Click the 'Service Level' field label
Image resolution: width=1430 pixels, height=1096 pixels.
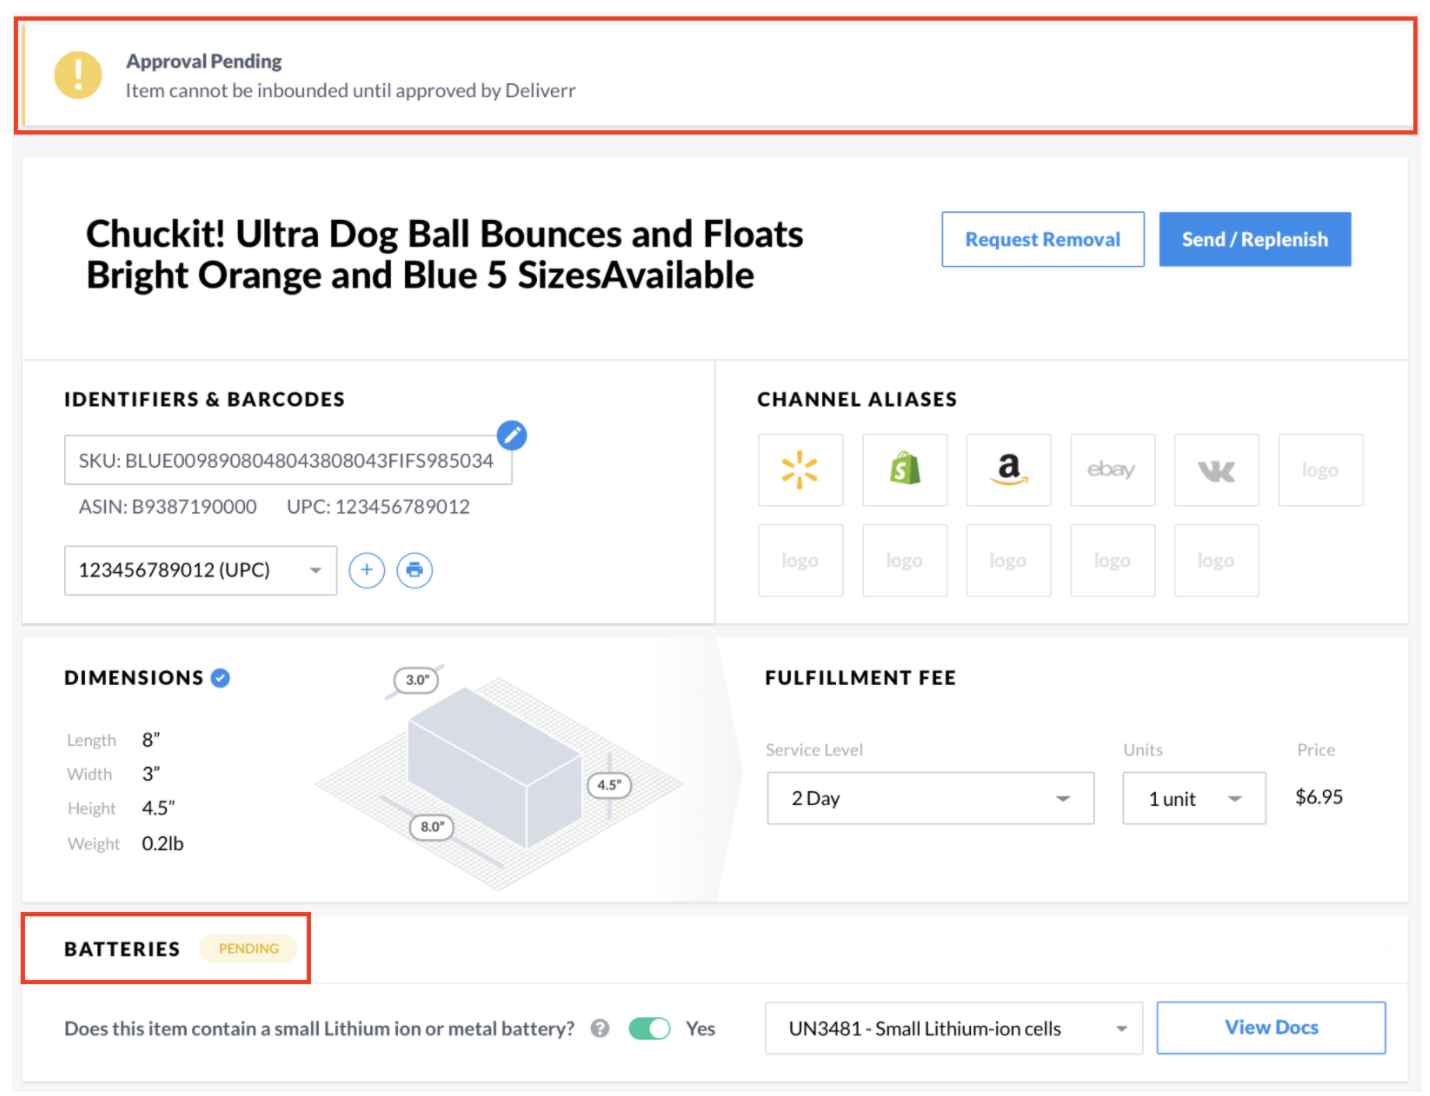click(x=814, y=750)
